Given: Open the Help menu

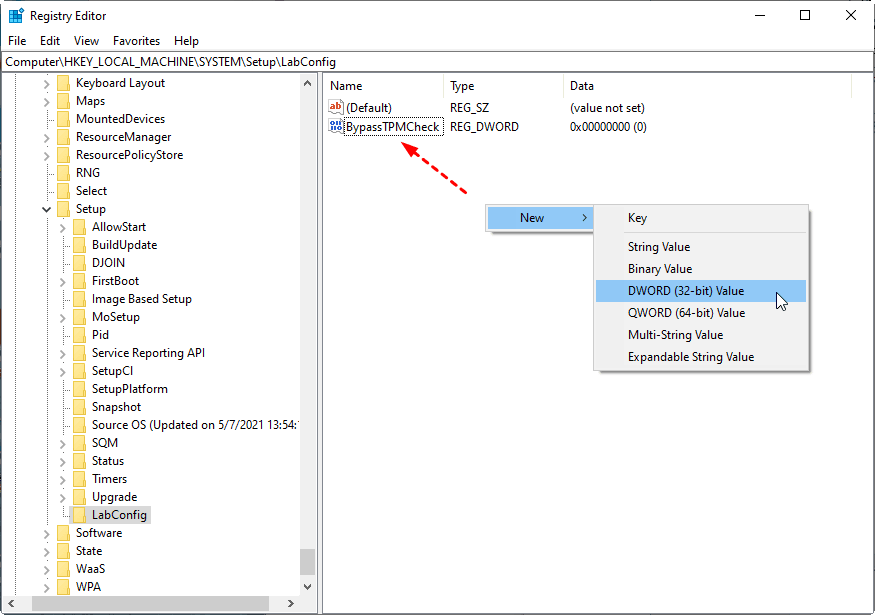Looking at the screenshot, I should [186, 41].
